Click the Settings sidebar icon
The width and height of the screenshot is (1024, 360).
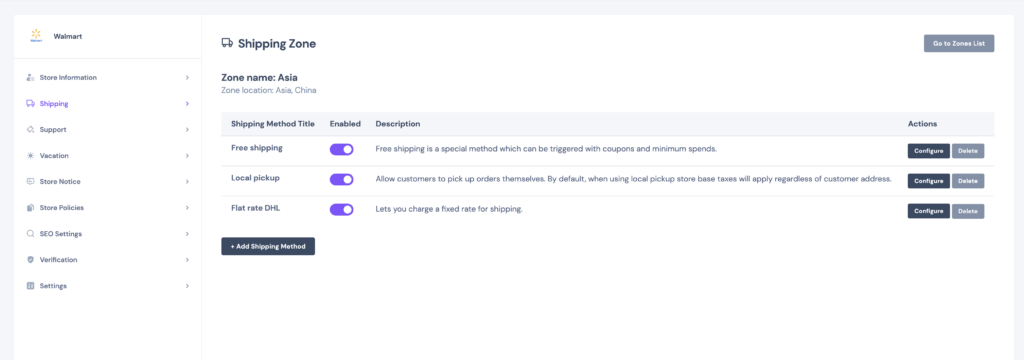click(x=30, y=286)
